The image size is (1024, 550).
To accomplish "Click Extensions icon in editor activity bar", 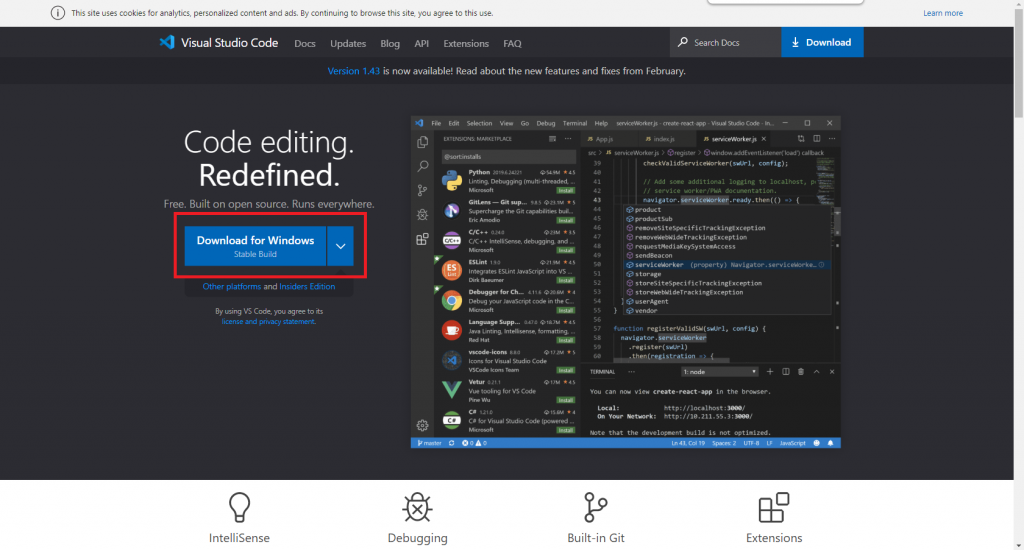I will pos(423,239).
